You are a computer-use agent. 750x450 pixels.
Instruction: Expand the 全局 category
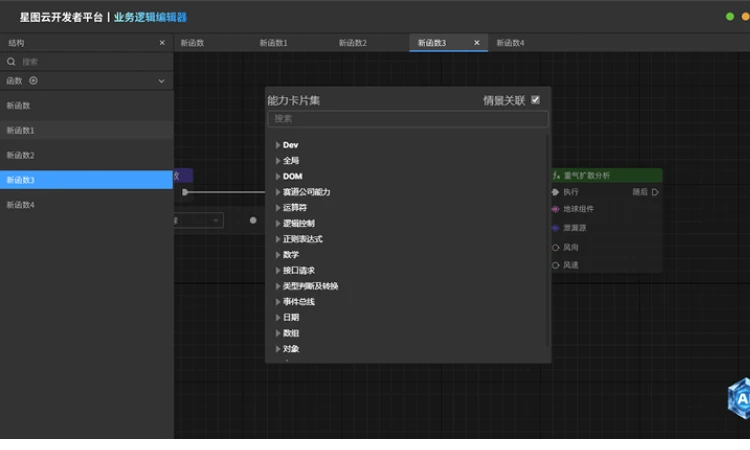278,161
